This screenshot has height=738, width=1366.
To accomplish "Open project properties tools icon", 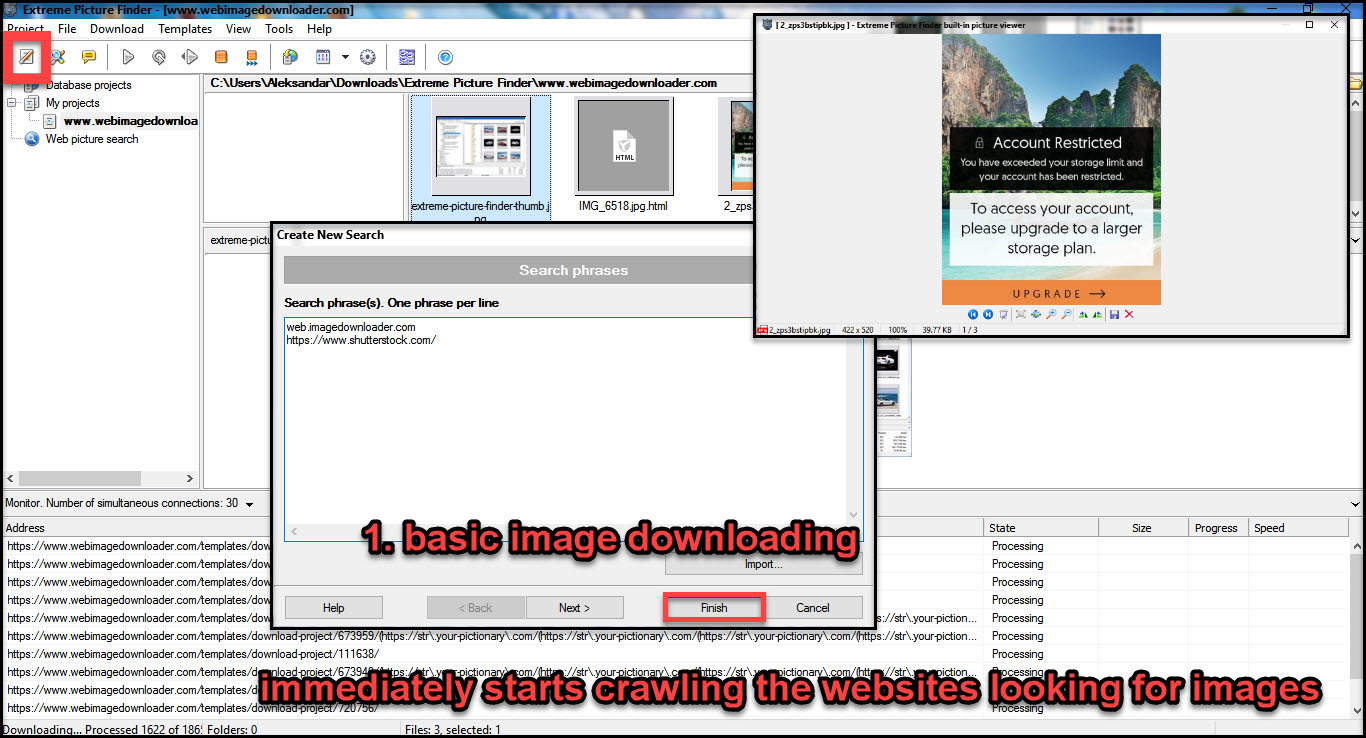I will point(58,57).
